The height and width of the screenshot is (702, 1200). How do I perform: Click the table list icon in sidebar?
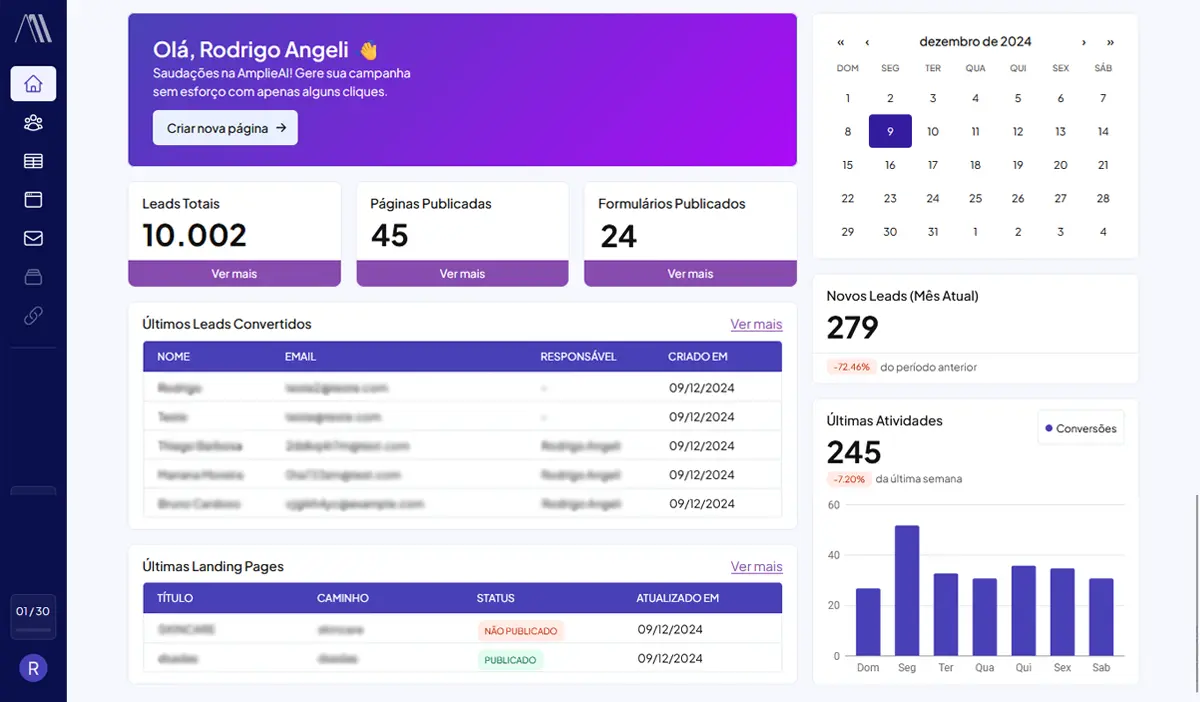tap(33, 161)
